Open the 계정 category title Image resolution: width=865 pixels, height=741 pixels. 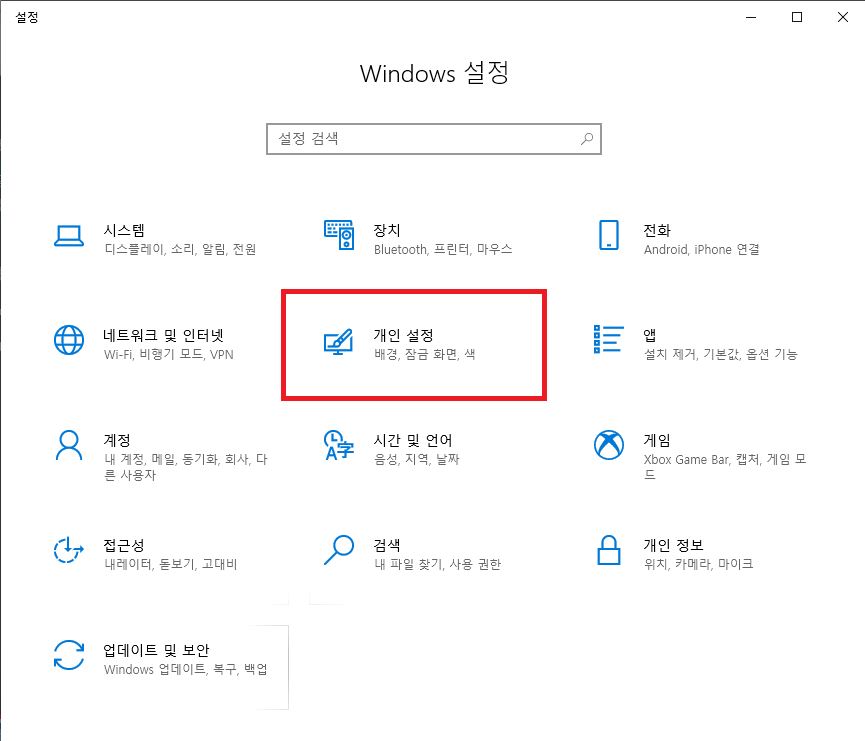(117, 440)
